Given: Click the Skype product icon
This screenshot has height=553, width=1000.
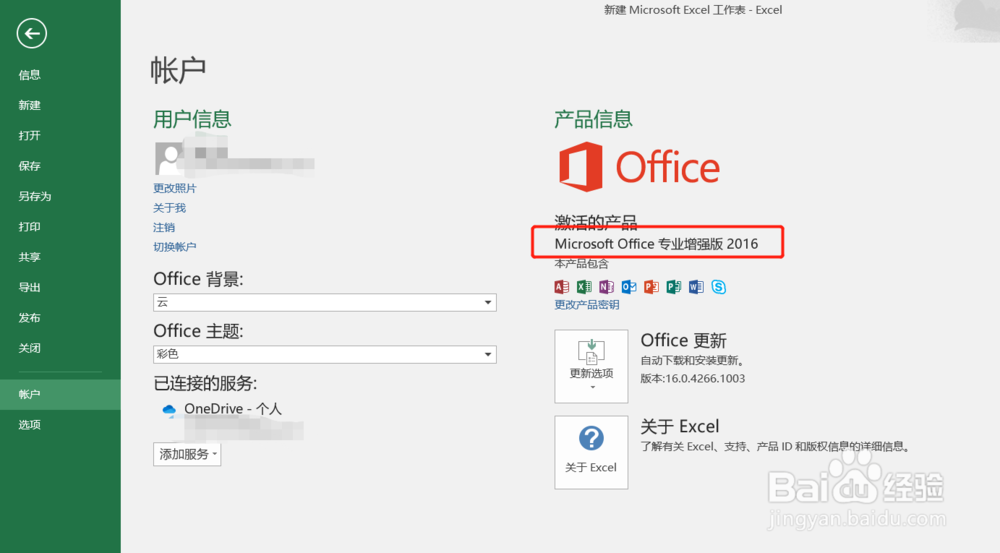Looking at the screenshot, I should pos(719,287).
